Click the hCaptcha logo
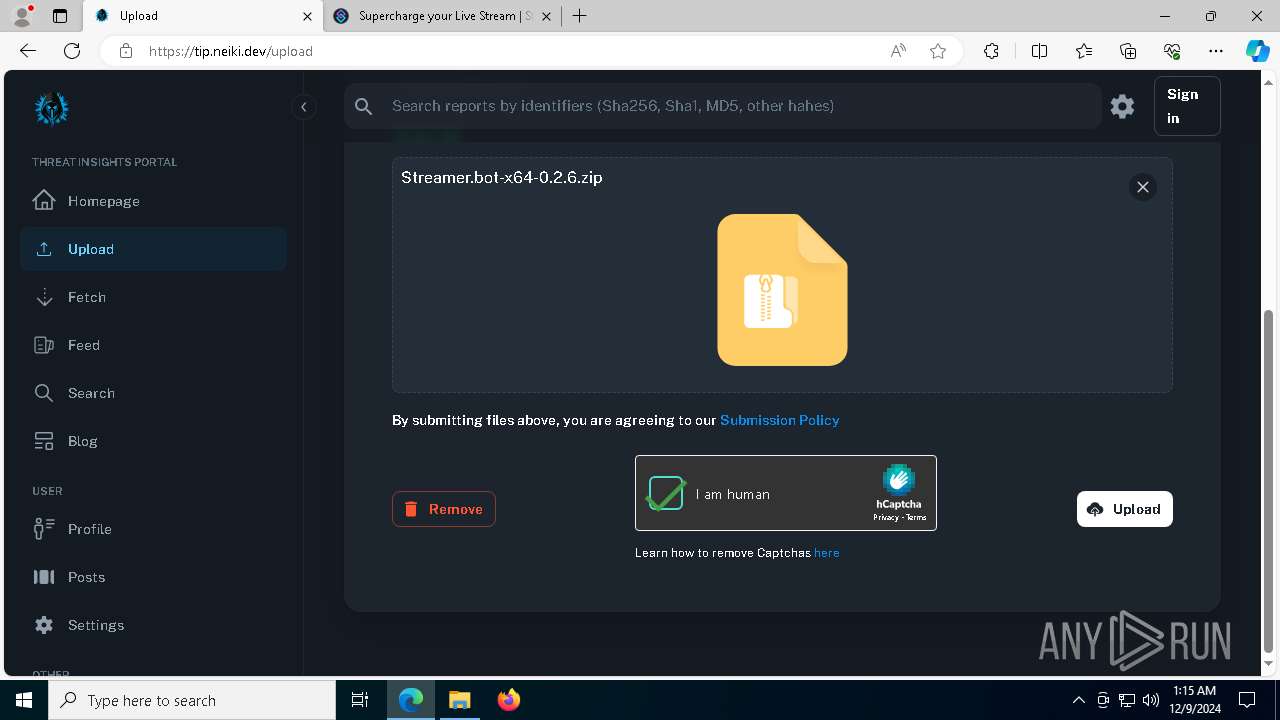This screenshot has width=1280, height=720. coord(899,480)
